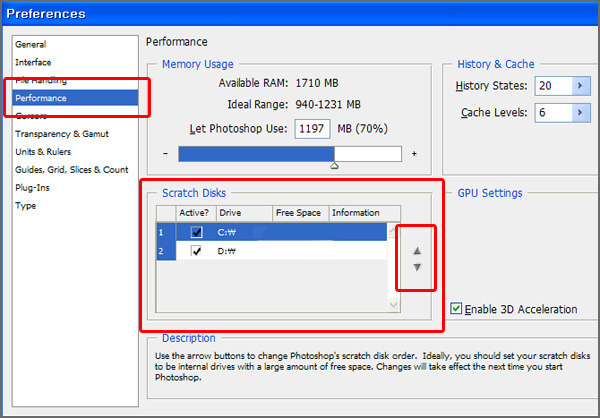Viewport: 600px width, 418px height.
Task: Open Guides, Grid, Slices & Count preferences
Action: (x=72, y=170)
